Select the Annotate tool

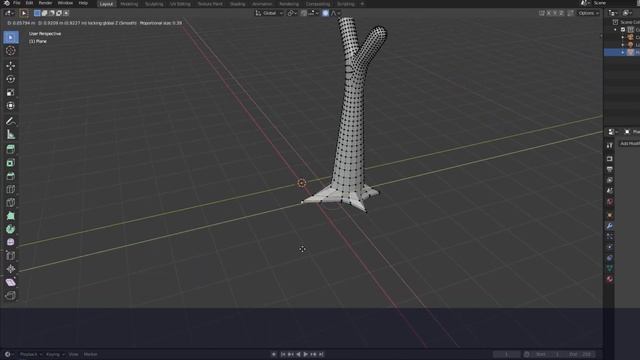[11, 121]
